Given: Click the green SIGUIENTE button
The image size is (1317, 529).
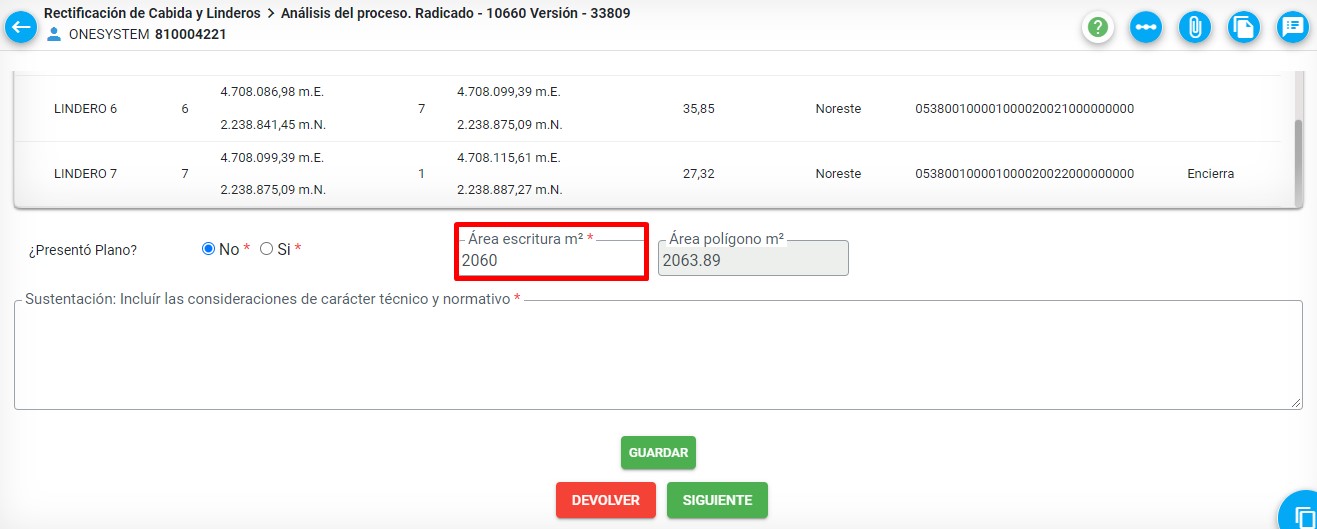Looking at the screenshot, I should 717,500.
